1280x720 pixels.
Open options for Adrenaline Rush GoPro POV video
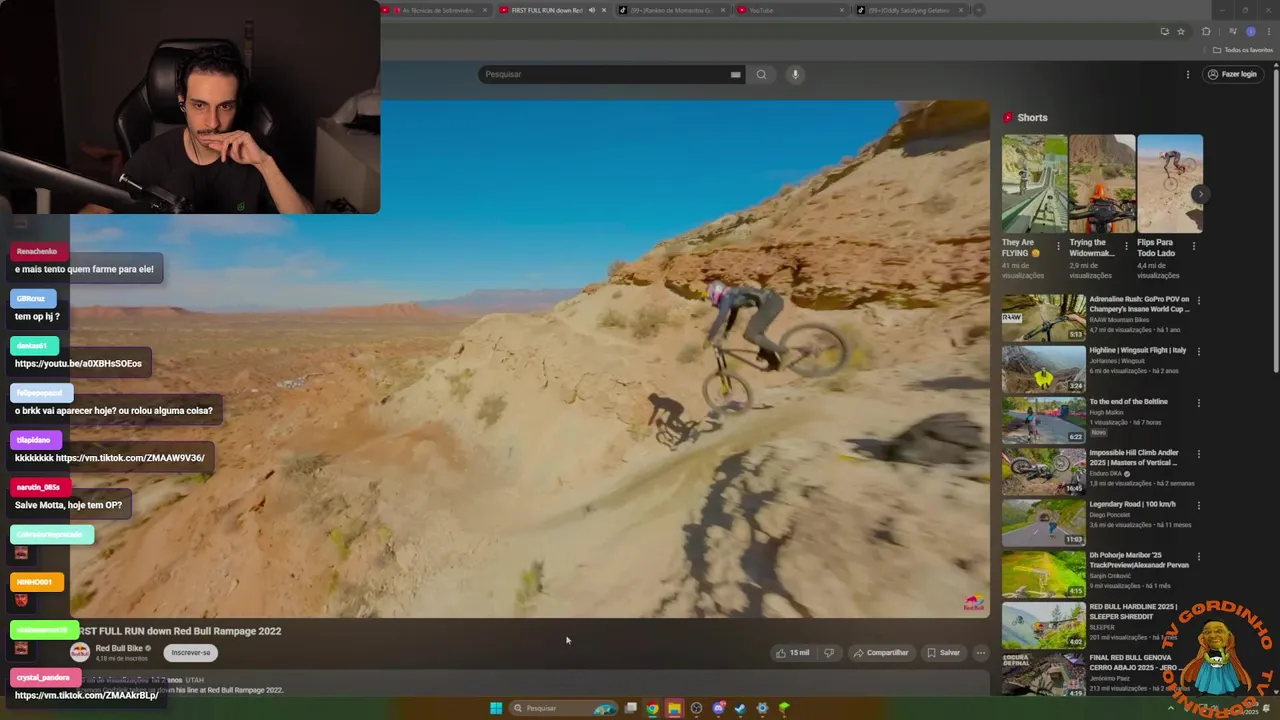(1199, 300)
